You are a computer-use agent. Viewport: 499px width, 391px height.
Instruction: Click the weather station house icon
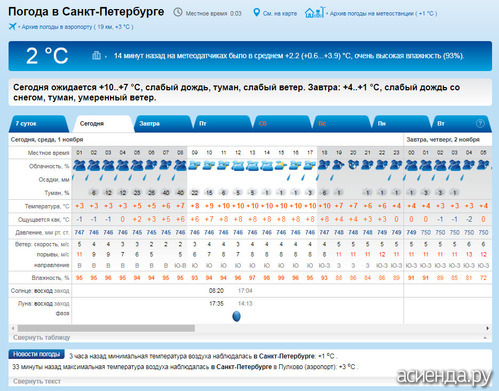tap(314, 13)
